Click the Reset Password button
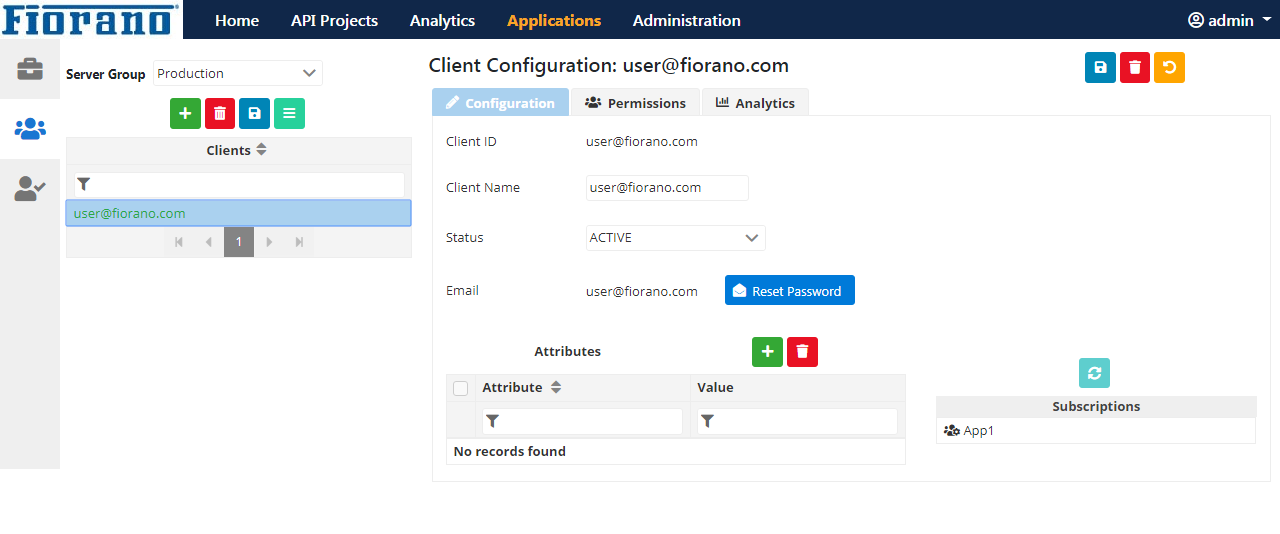 point(790,290)
